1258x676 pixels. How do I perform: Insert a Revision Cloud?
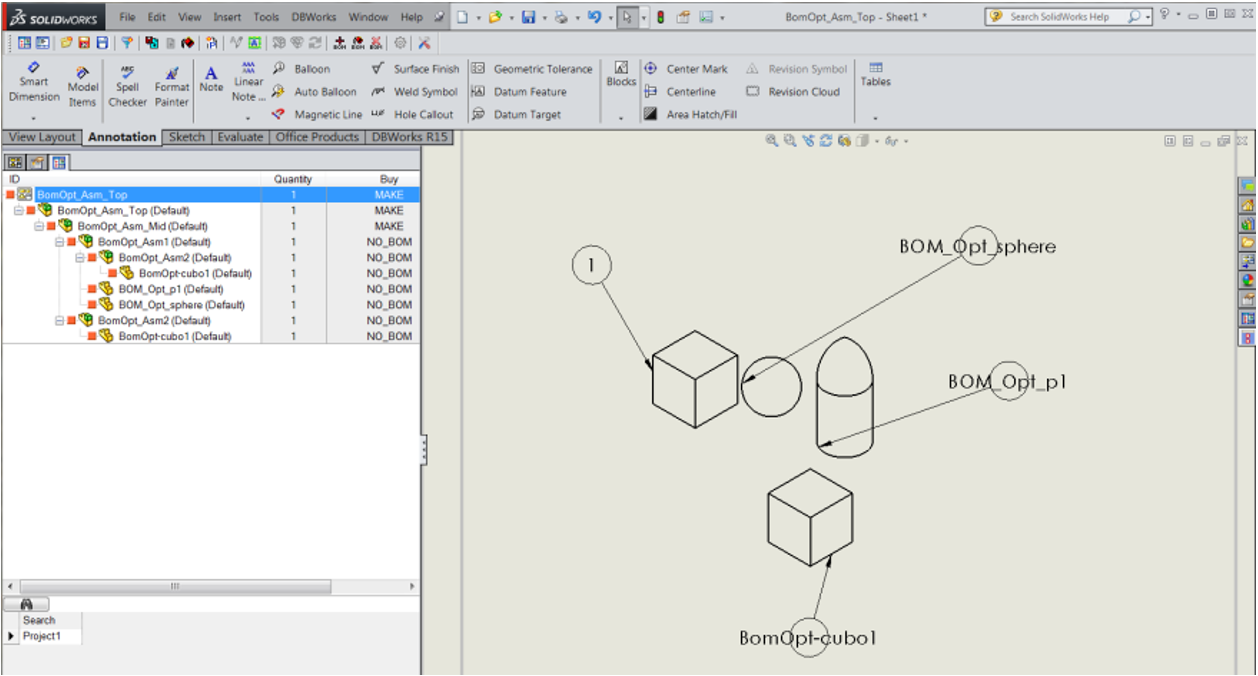click(794, 92)
